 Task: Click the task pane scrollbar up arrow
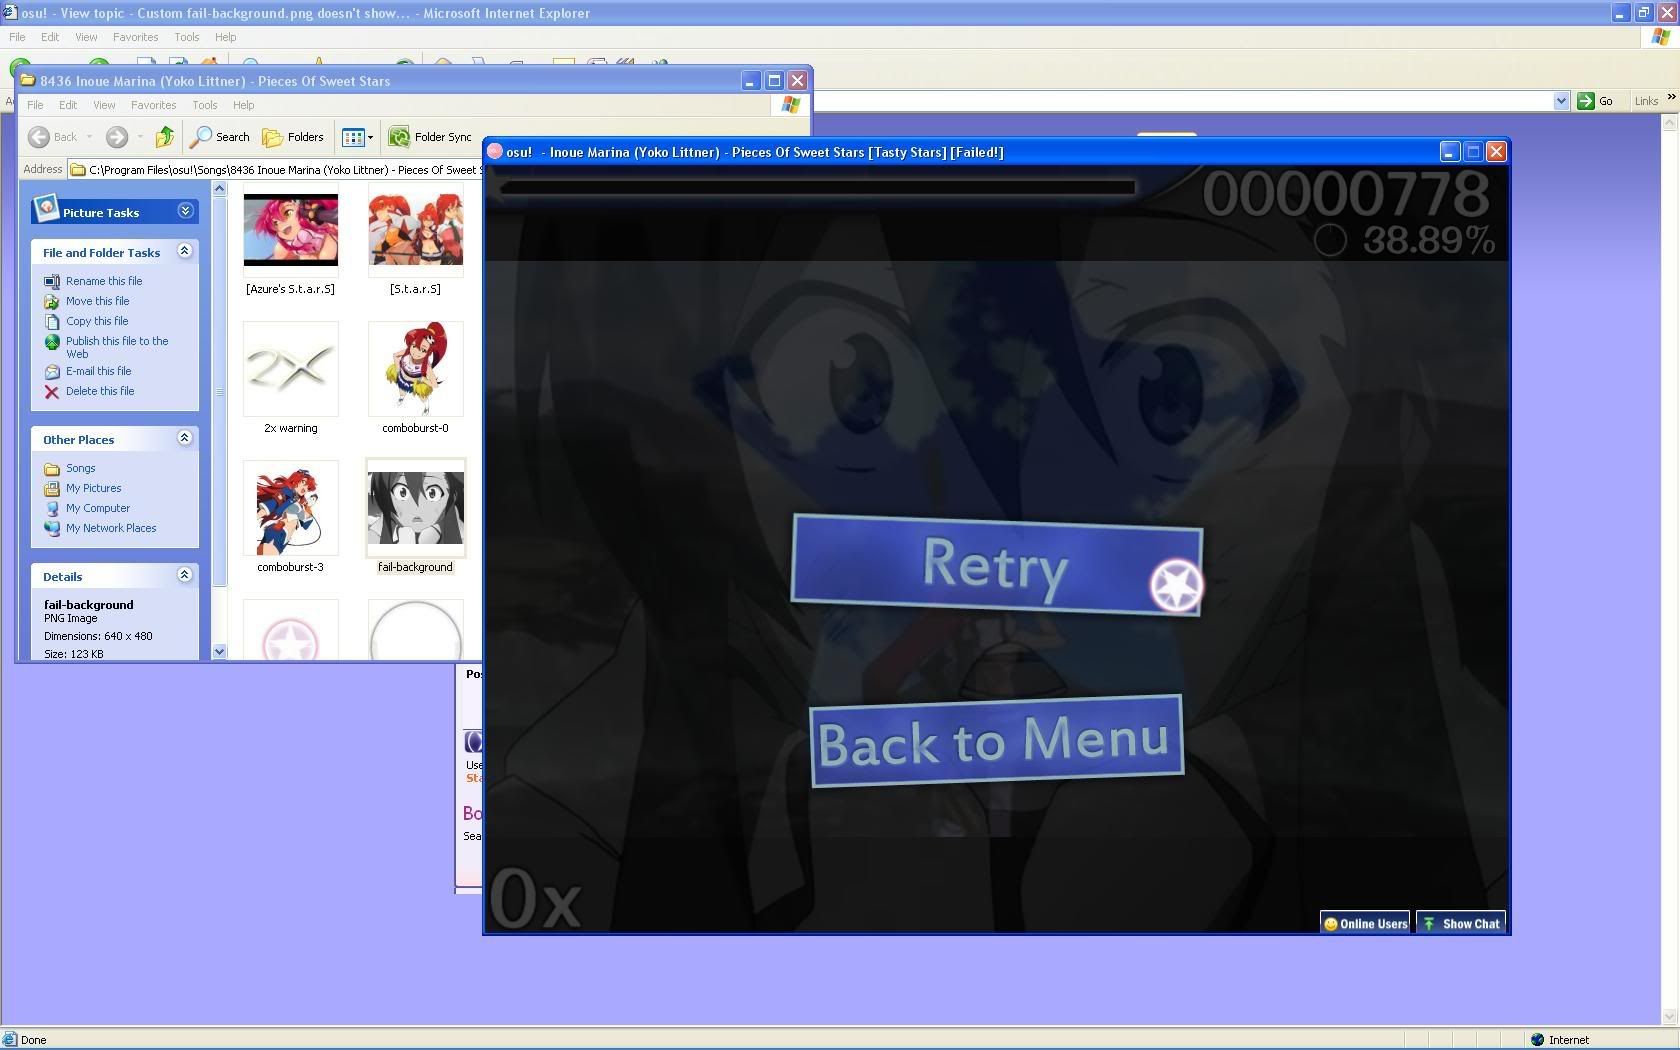219,189
